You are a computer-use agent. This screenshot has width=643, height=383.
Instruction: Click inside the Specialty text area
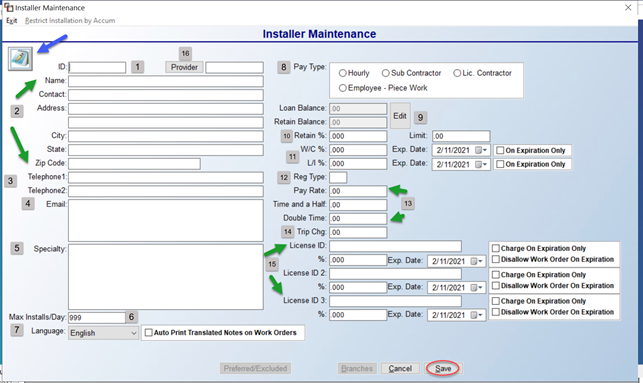click(166, 277)
